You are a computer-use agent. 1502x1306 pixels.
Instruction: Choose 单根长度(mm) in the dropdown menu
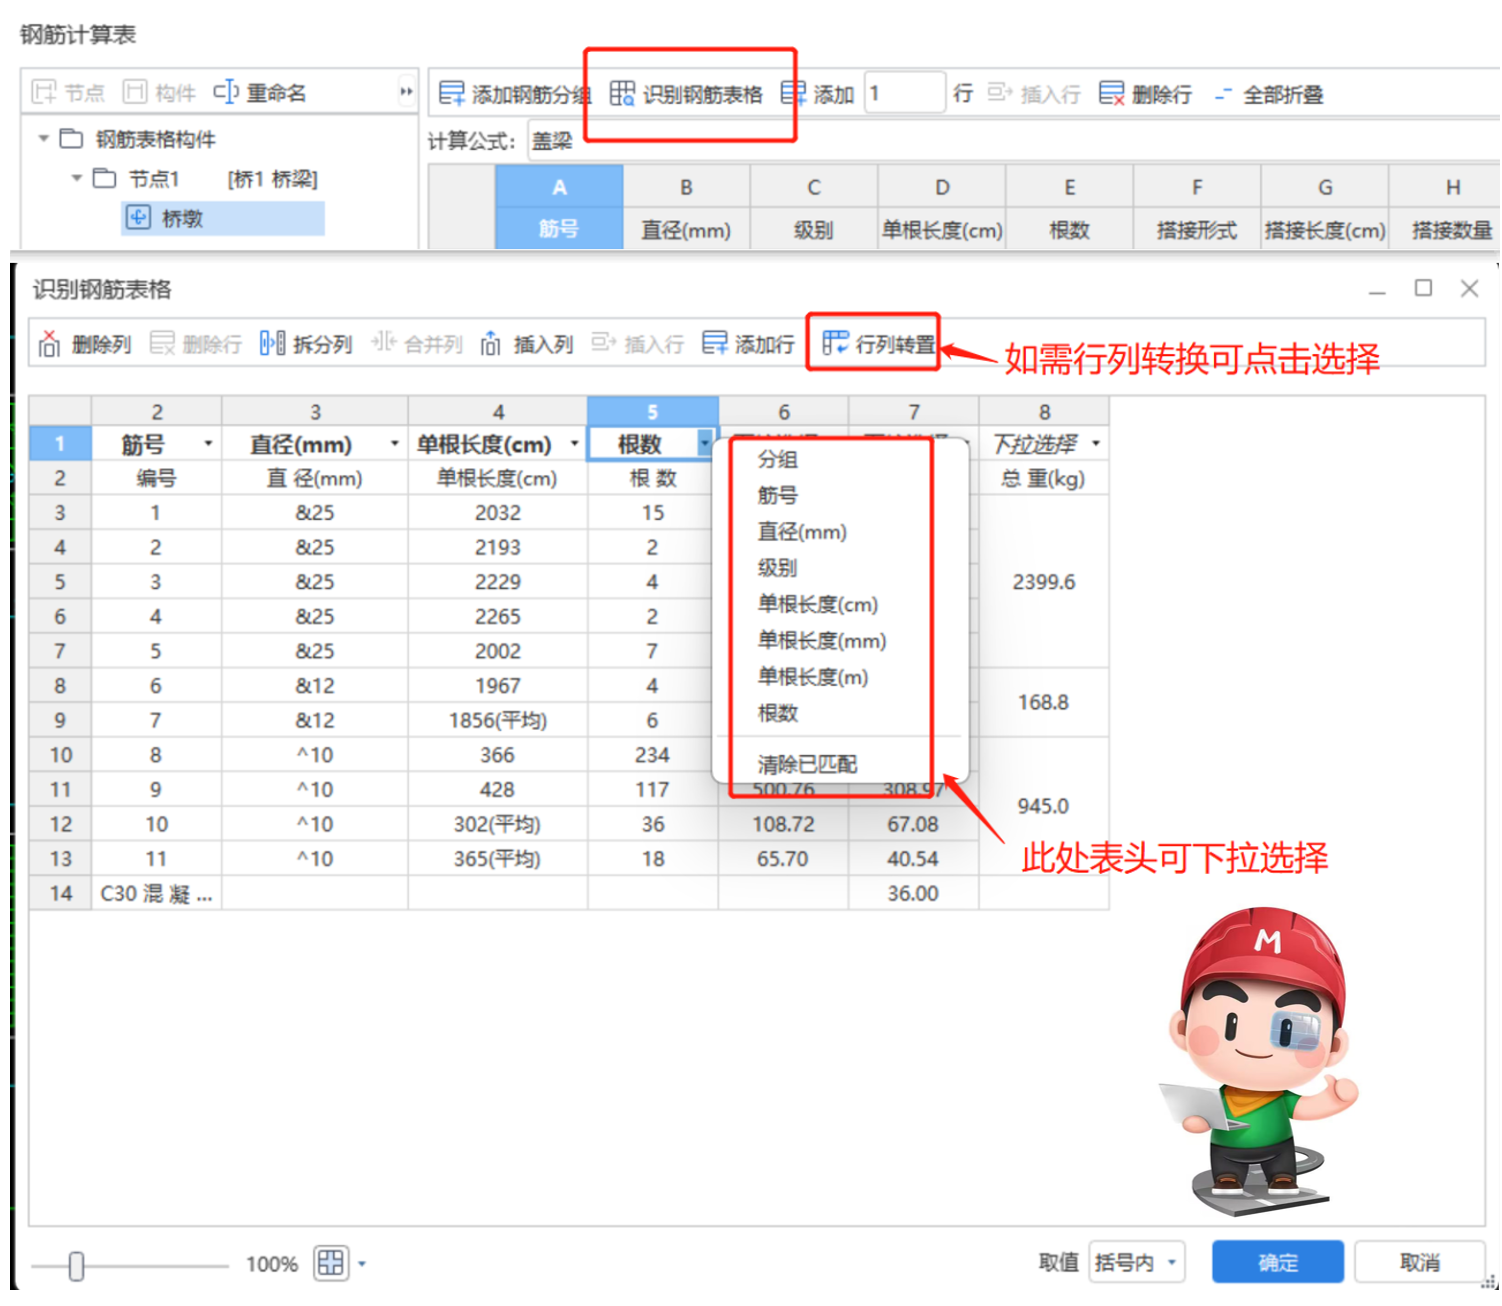[x=824, y=640]
